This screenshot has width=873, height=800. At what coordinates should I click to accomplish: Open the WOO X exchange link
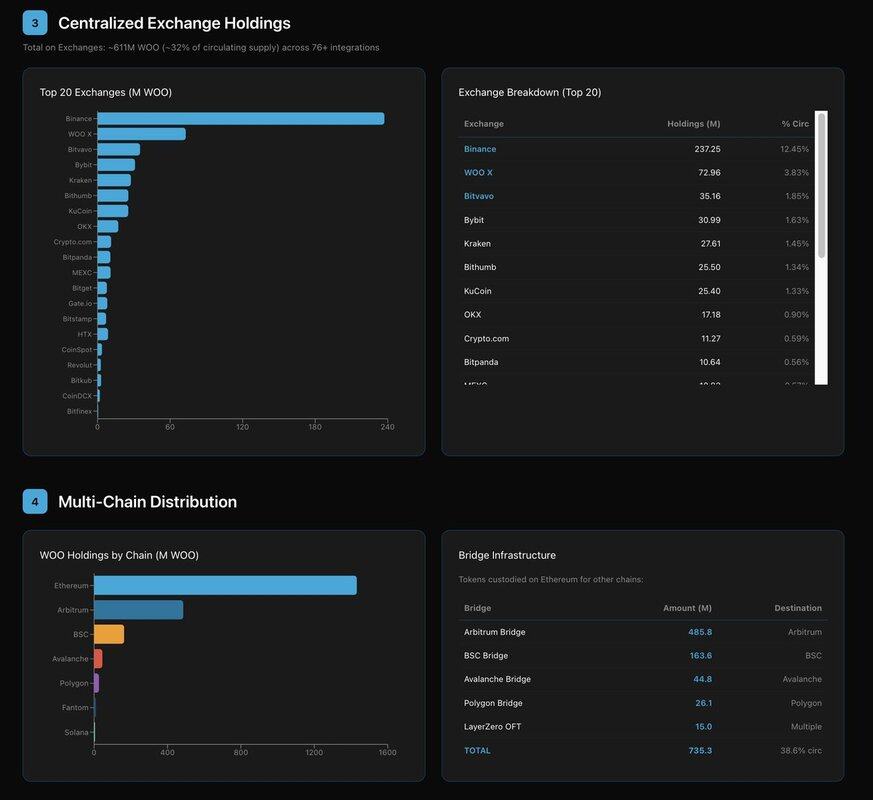tap(478, 173)
